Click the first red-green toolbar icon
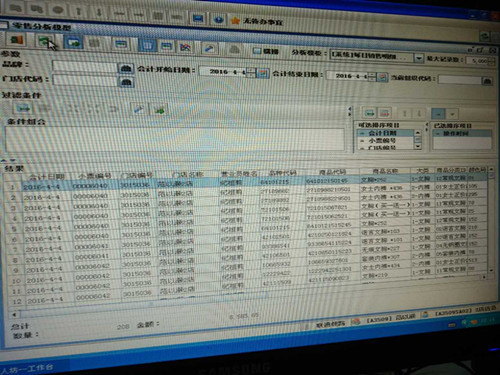 [x=16, y=40]
